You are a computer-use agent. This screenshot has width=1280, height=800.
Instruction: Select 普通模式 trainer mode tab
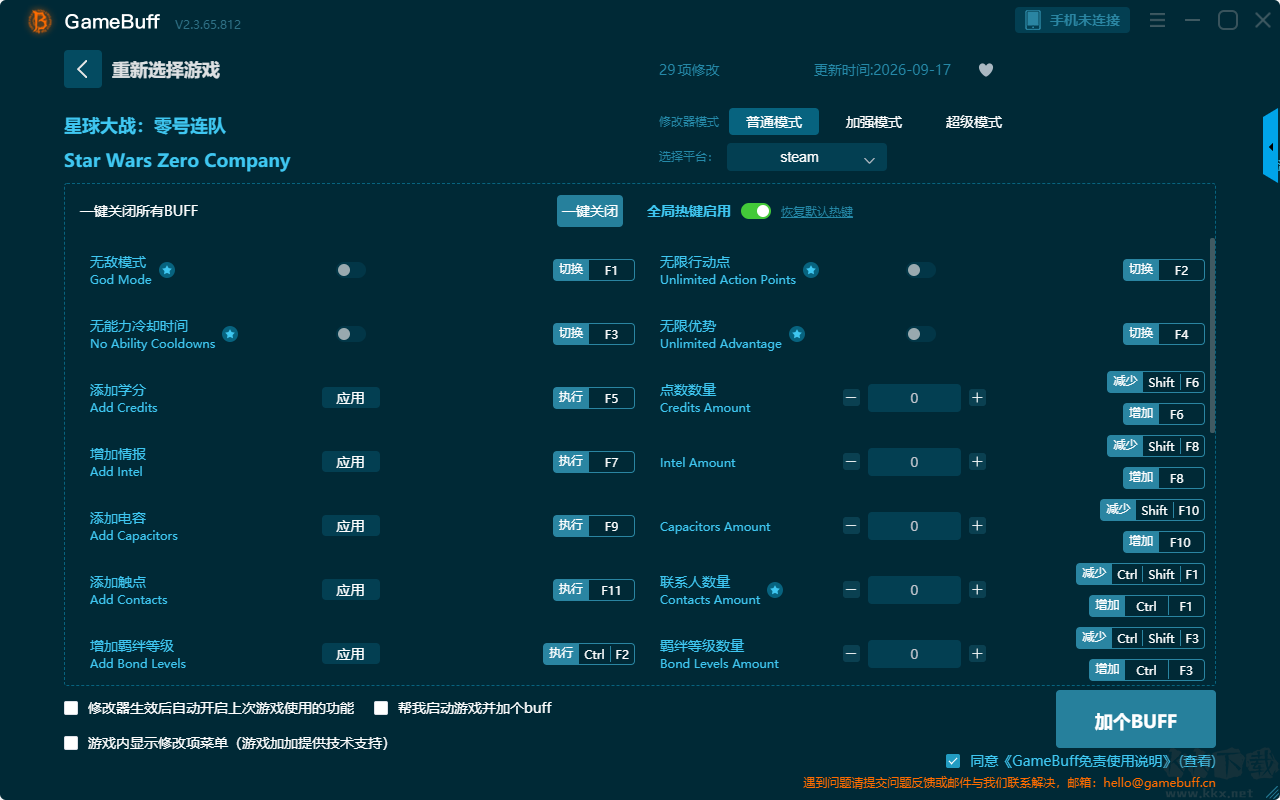(x=774, y=122)
